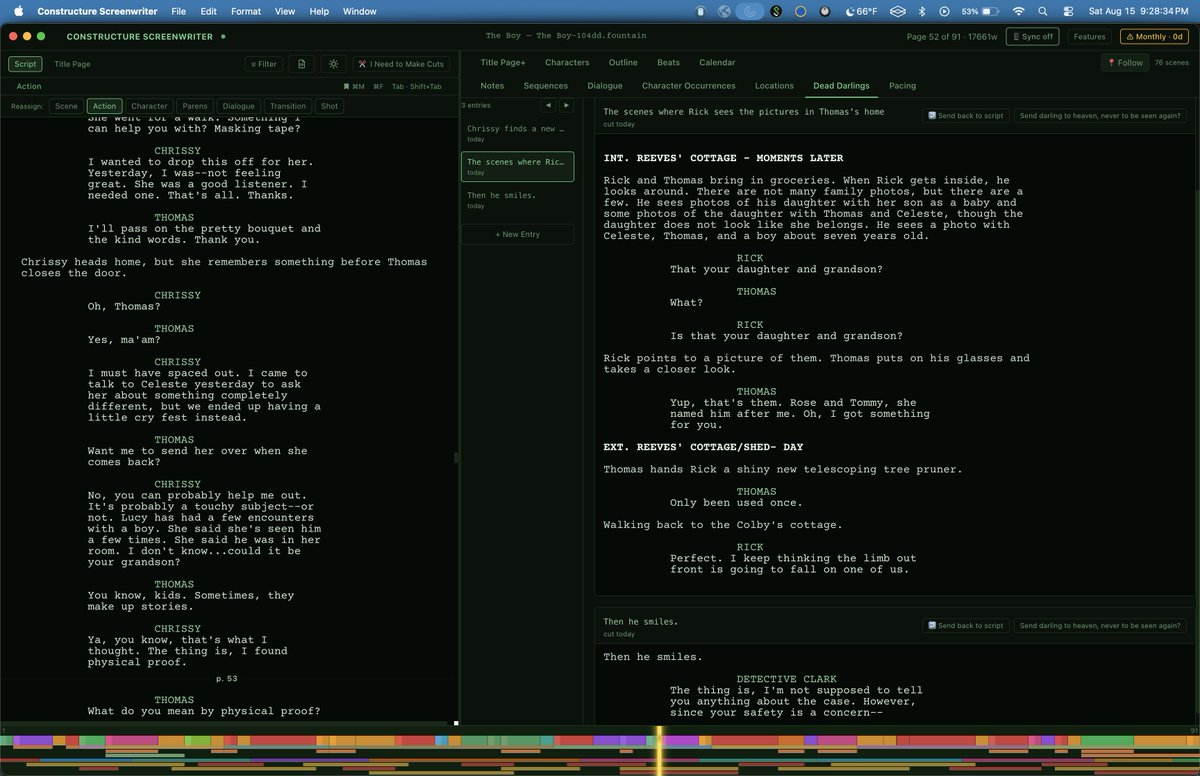Click the bookmark ⌘M shortcut icon

click(x=353, y=87)
